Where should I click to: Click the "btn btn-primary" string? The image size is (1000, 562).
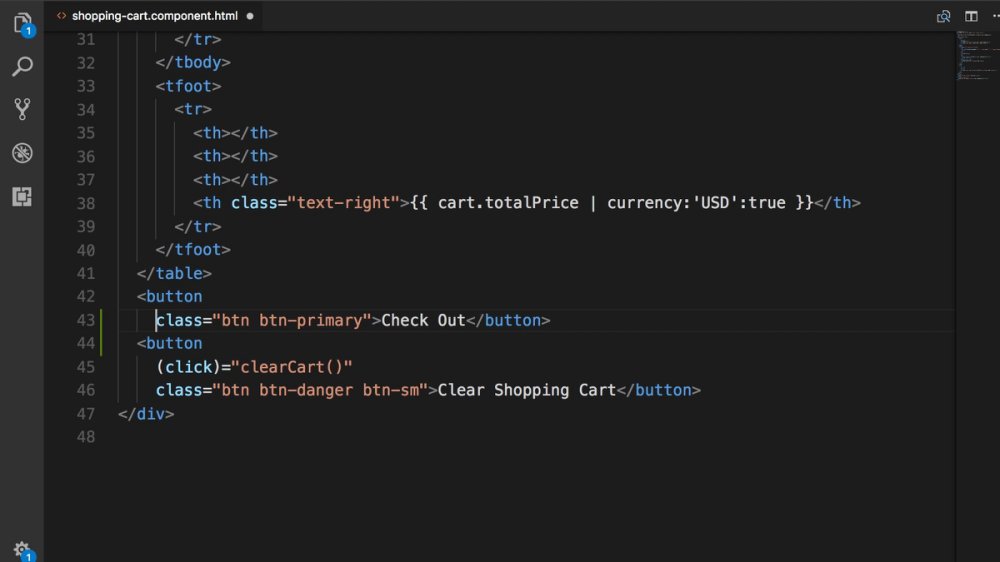click(x=291, y=320)
